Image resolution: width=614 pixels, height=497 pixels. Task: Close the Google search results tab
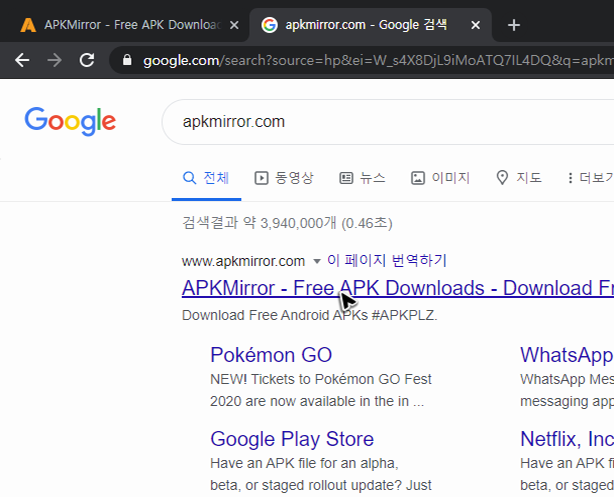pos(475,25)
